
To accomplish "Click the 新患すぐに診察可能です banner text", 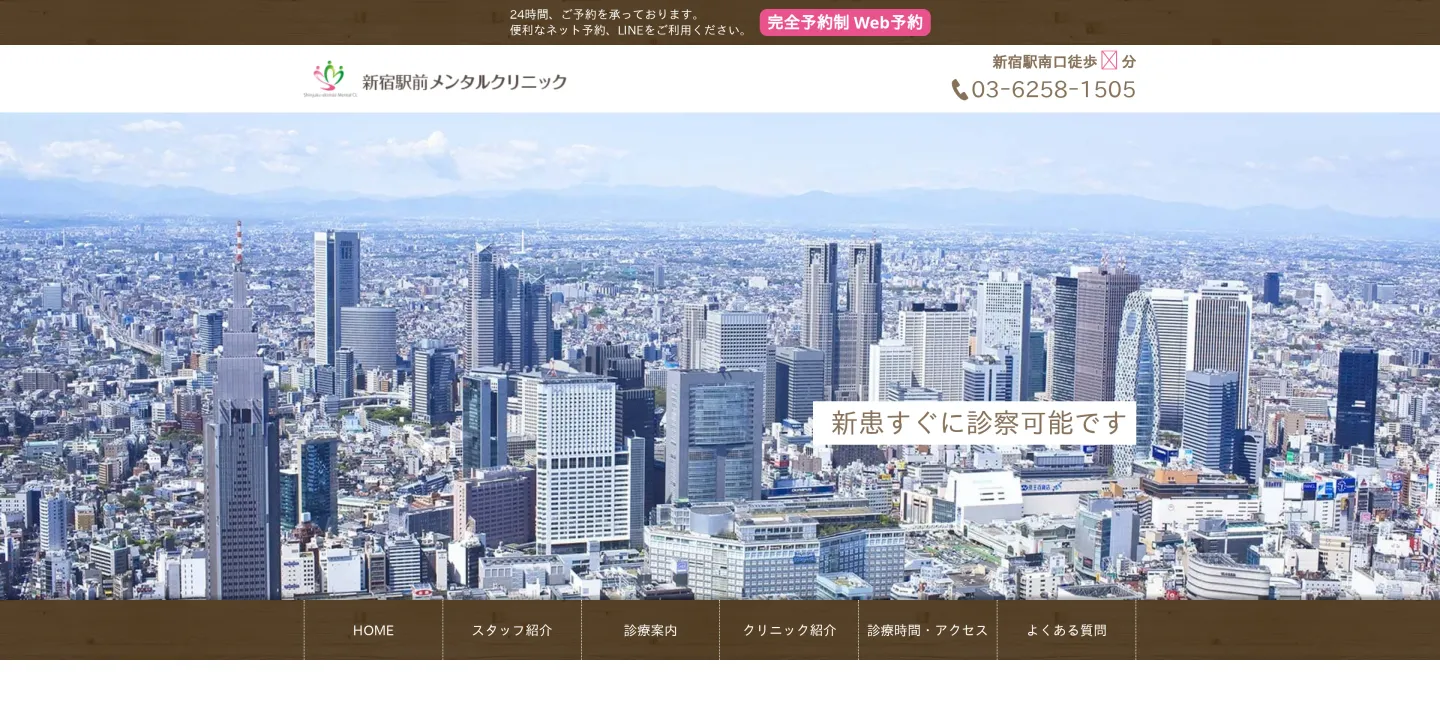I will pyautogui.click(x=976, y=423).
